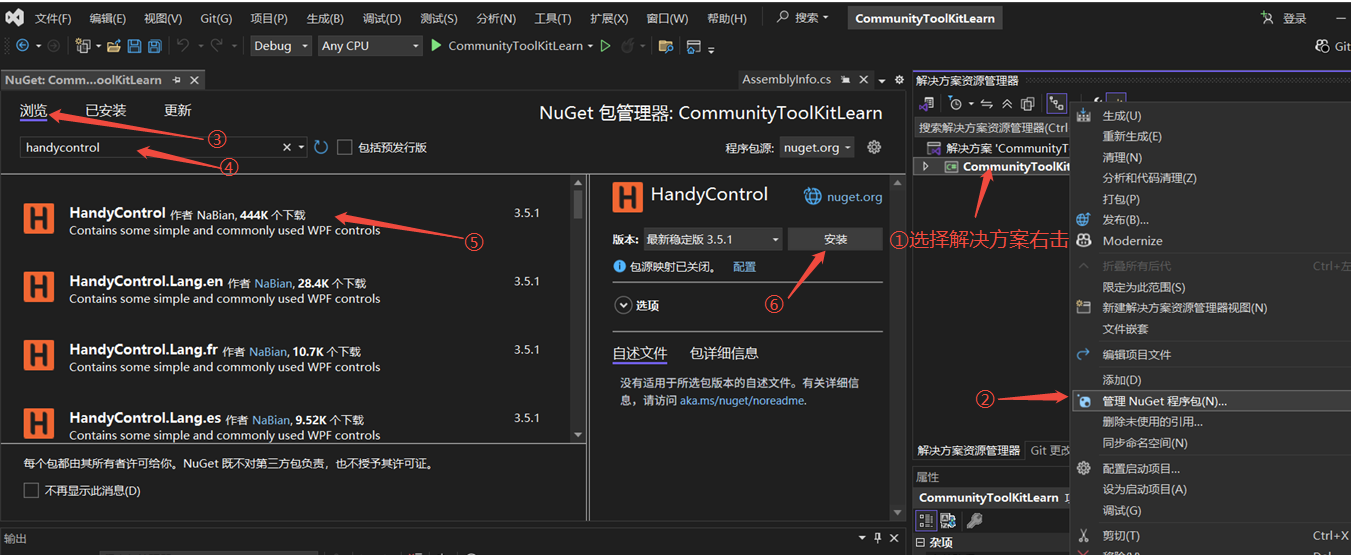This screenshot has height=555, width=1351.
Task: Toggle the track active item icon
Action: point(1057,103)
